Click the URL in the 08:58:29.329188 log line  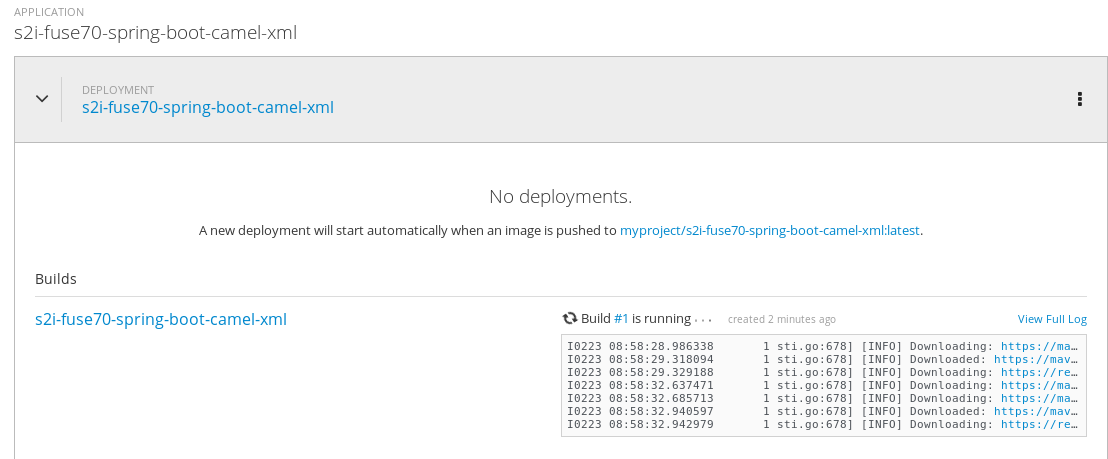click(1040, 372)
